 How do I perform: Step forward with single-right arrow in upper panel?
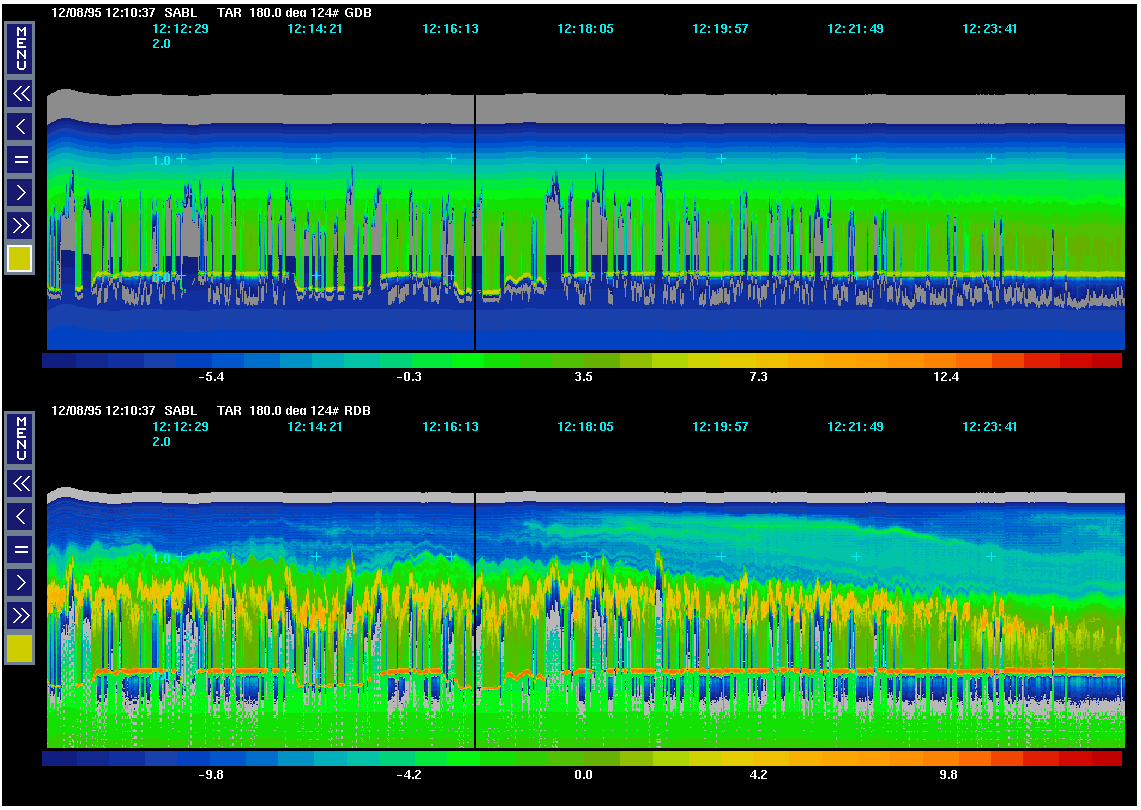[x=20, y=192]
